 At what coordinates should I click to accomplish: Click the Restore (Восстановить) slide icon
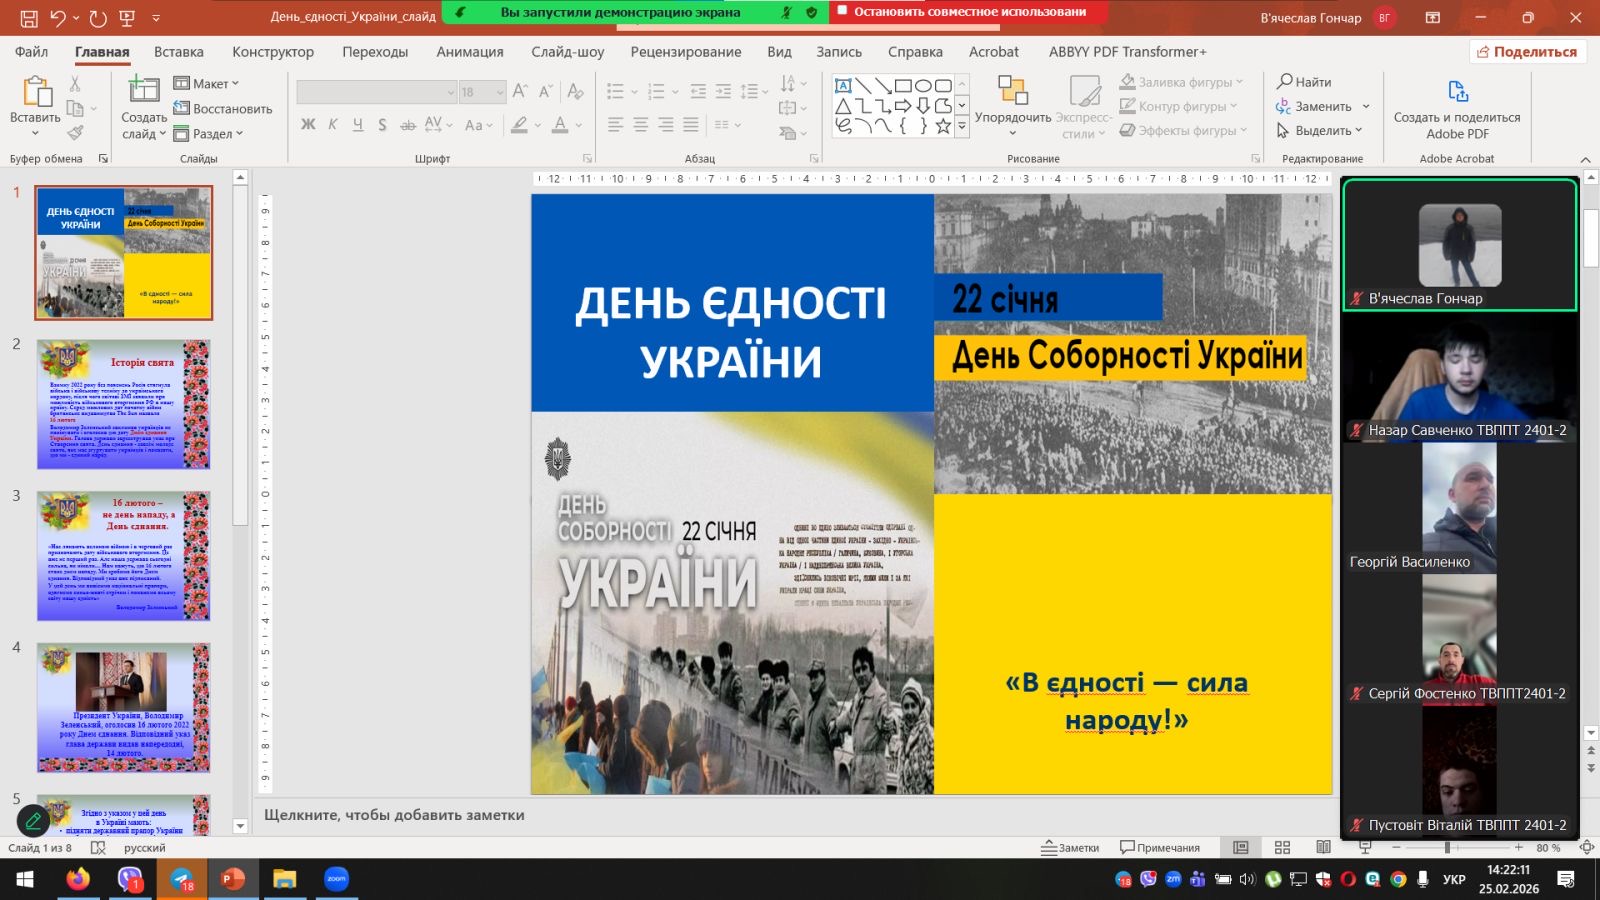pyautogui.click(x=182, y=109)
